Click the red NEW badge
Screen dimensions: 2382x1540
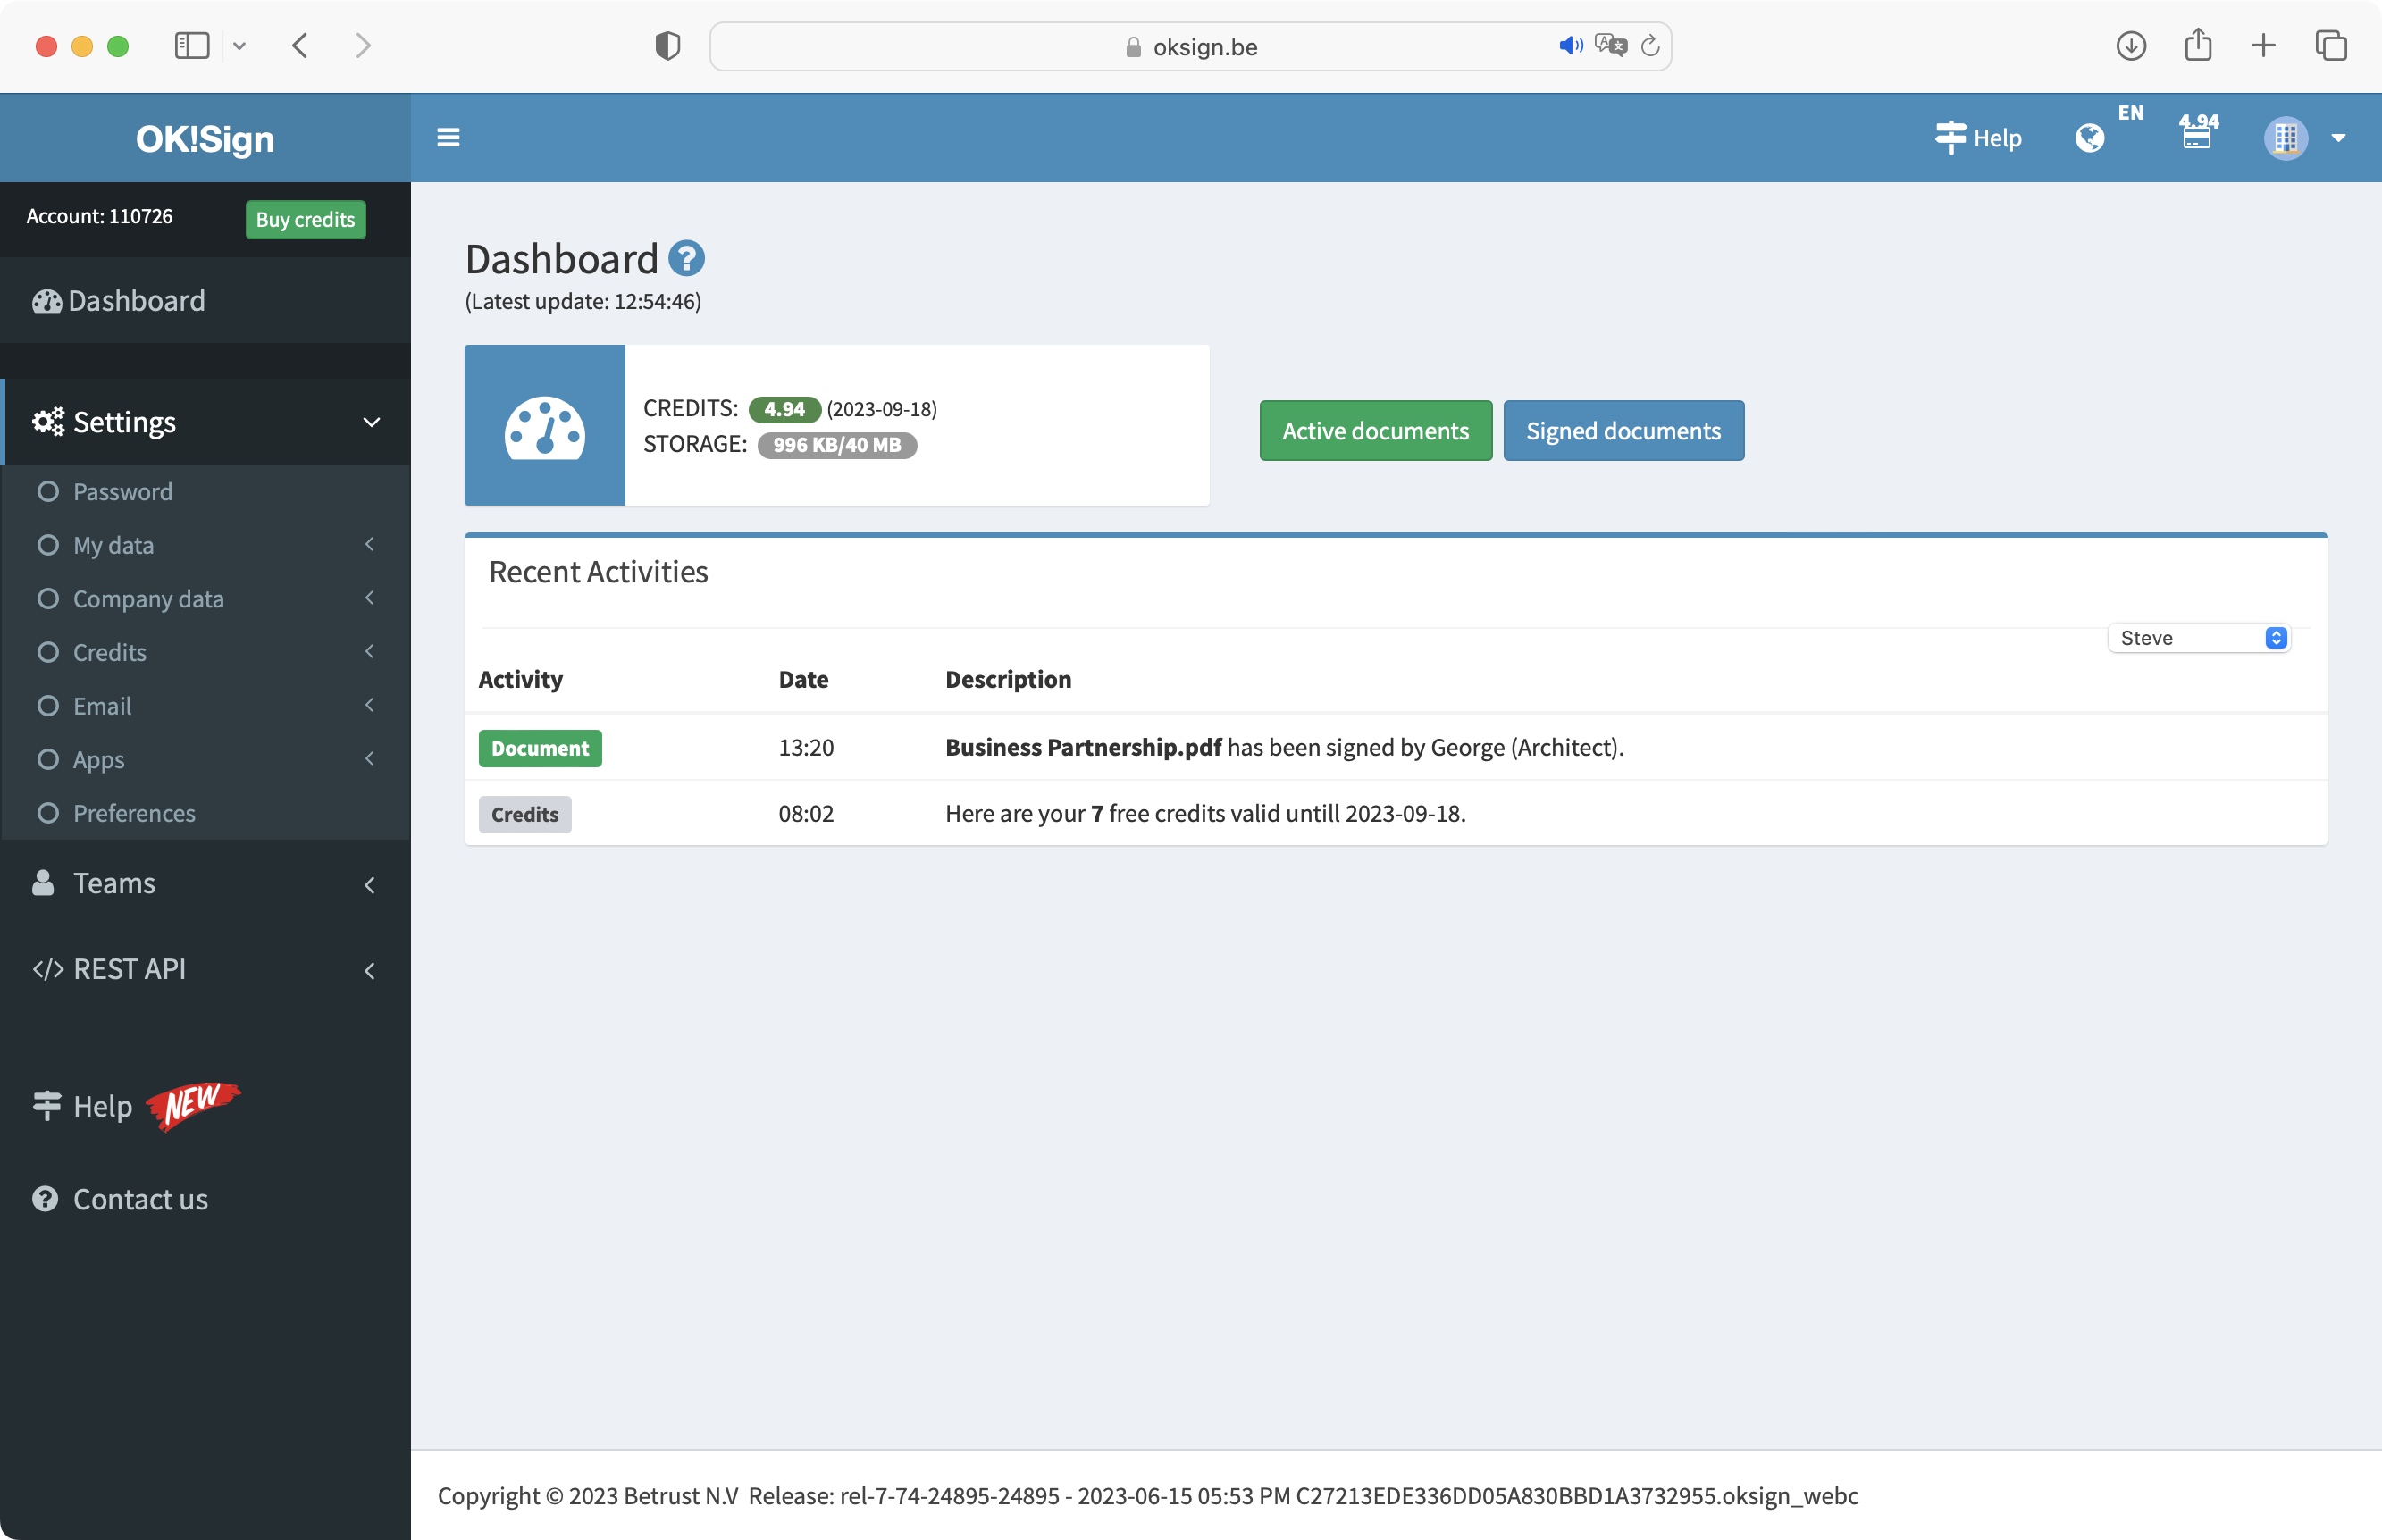193,1105
